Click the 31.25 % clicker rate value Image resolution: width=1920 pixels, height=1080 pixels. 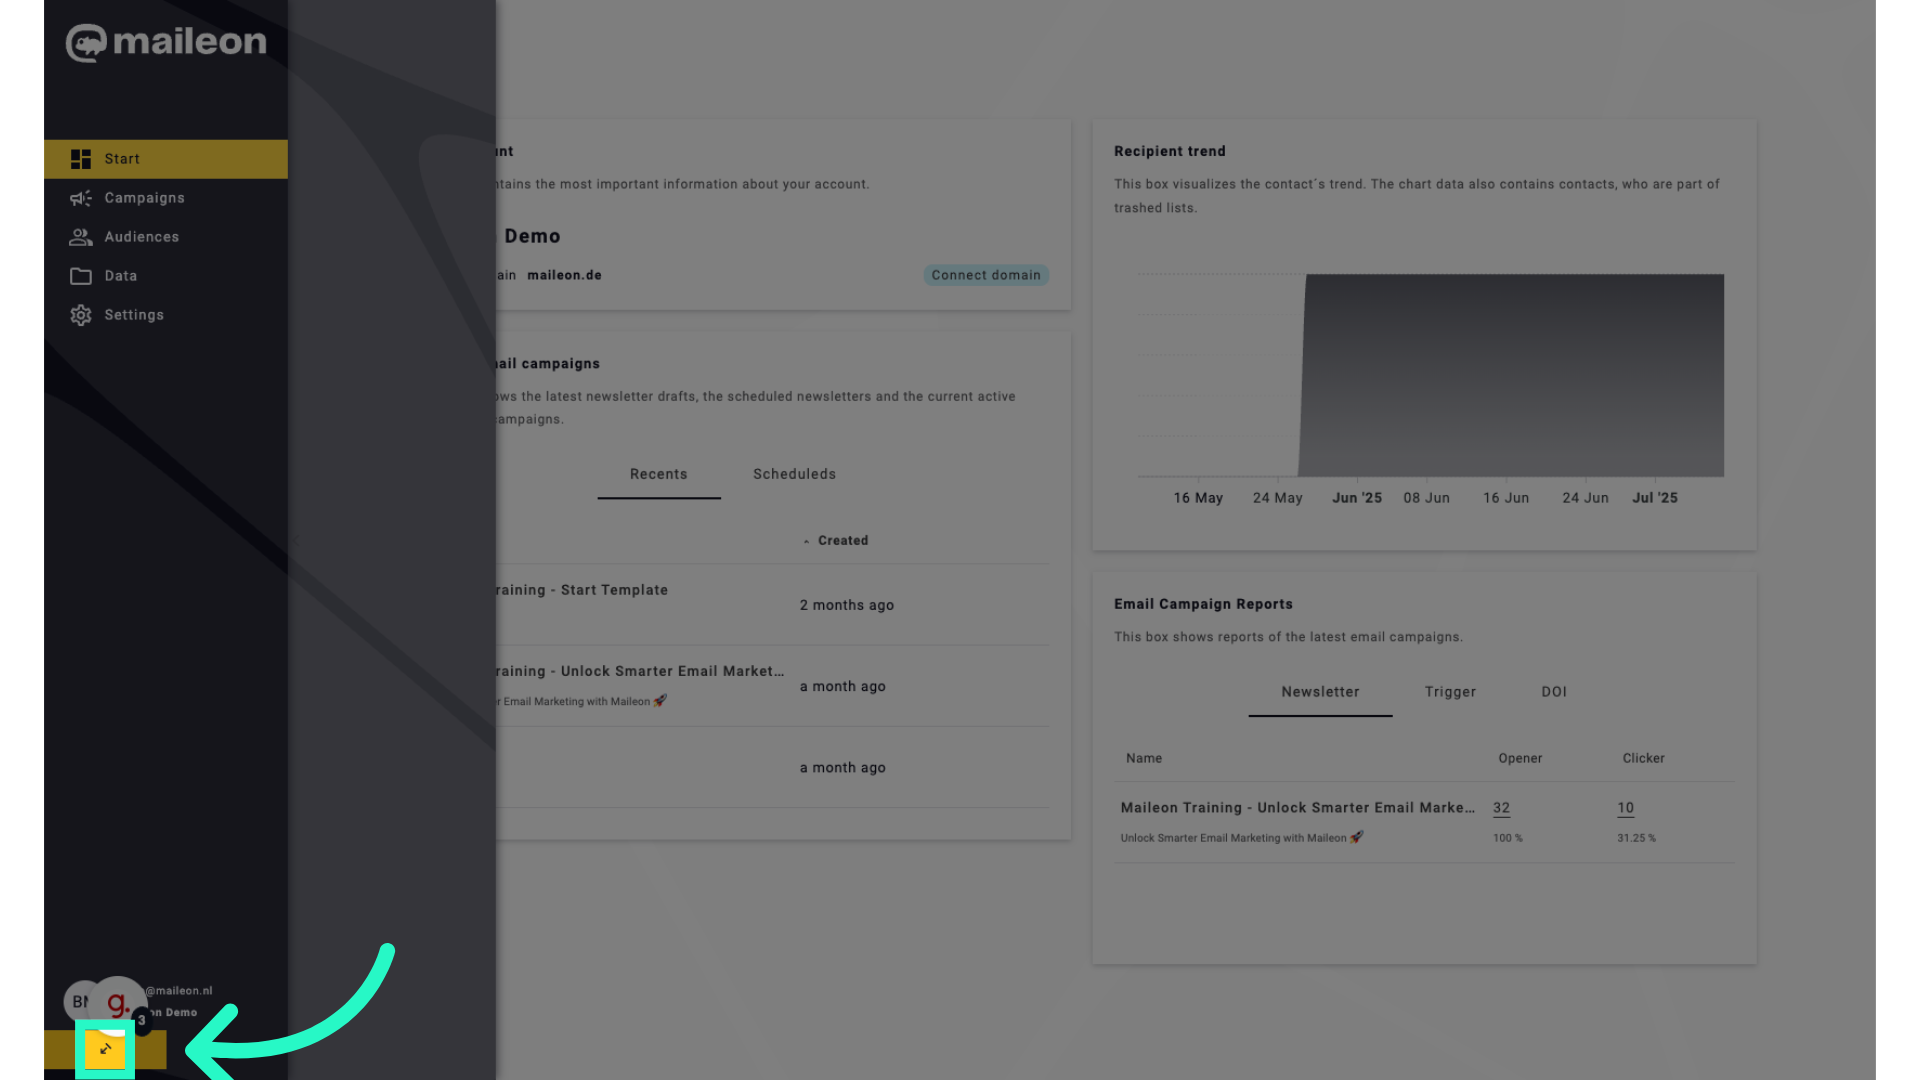pos(1636,838)
